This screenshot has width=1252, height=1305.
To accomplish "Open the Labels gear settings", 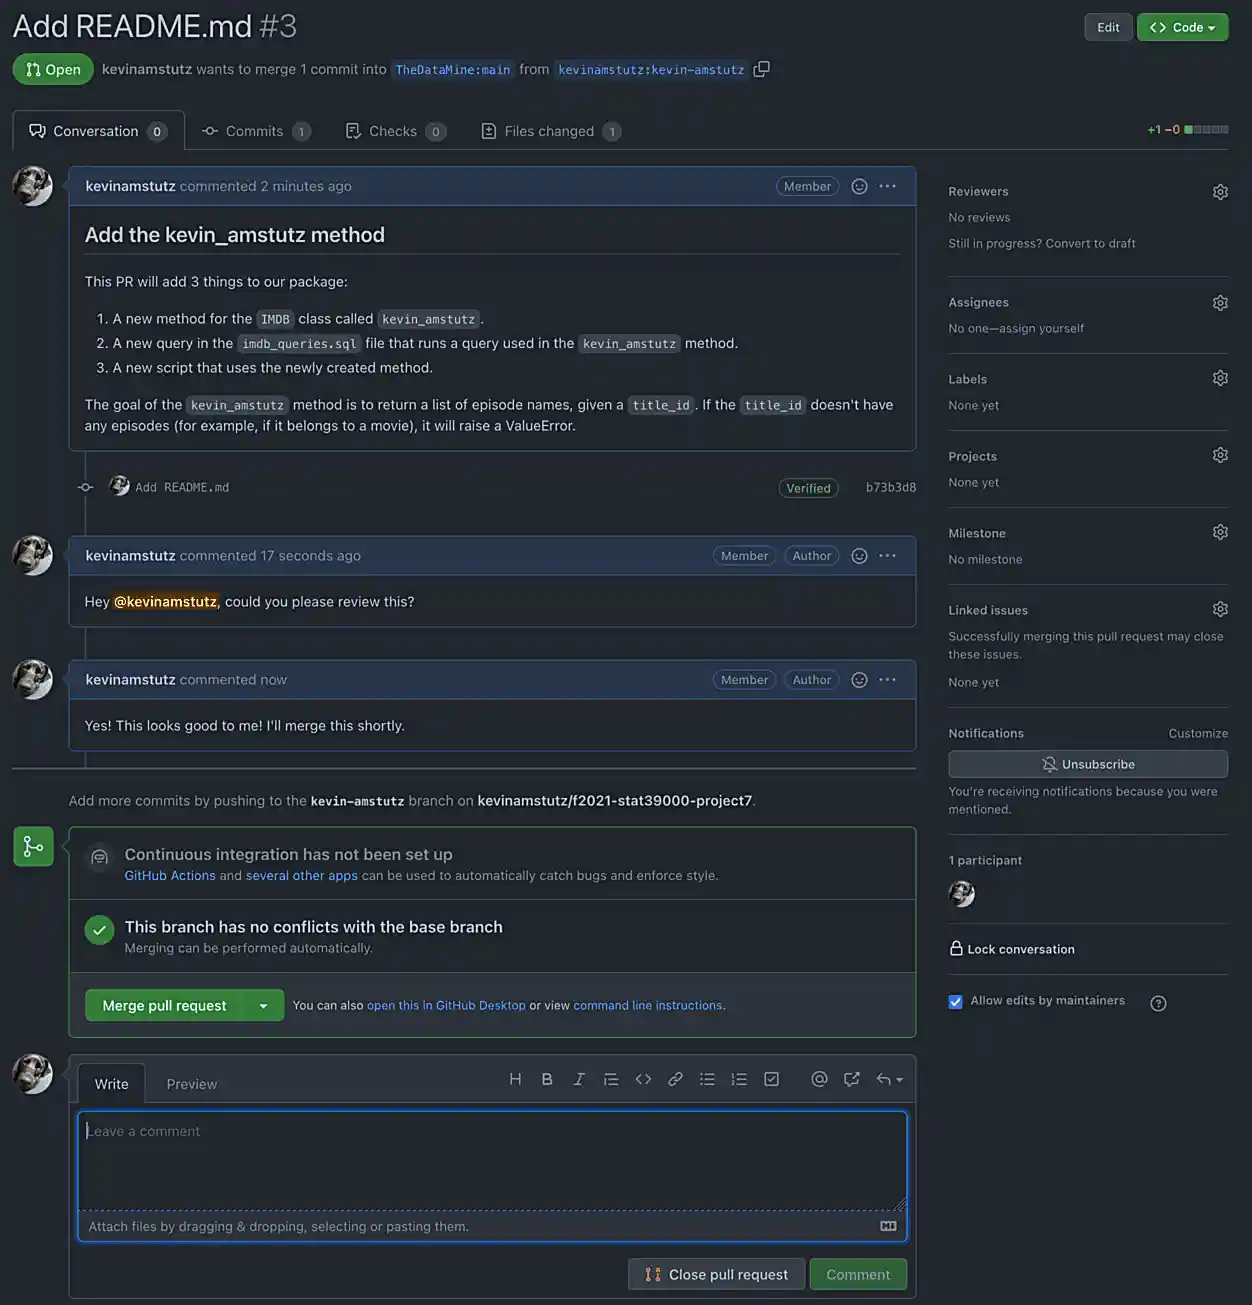I will point(1220,379).
